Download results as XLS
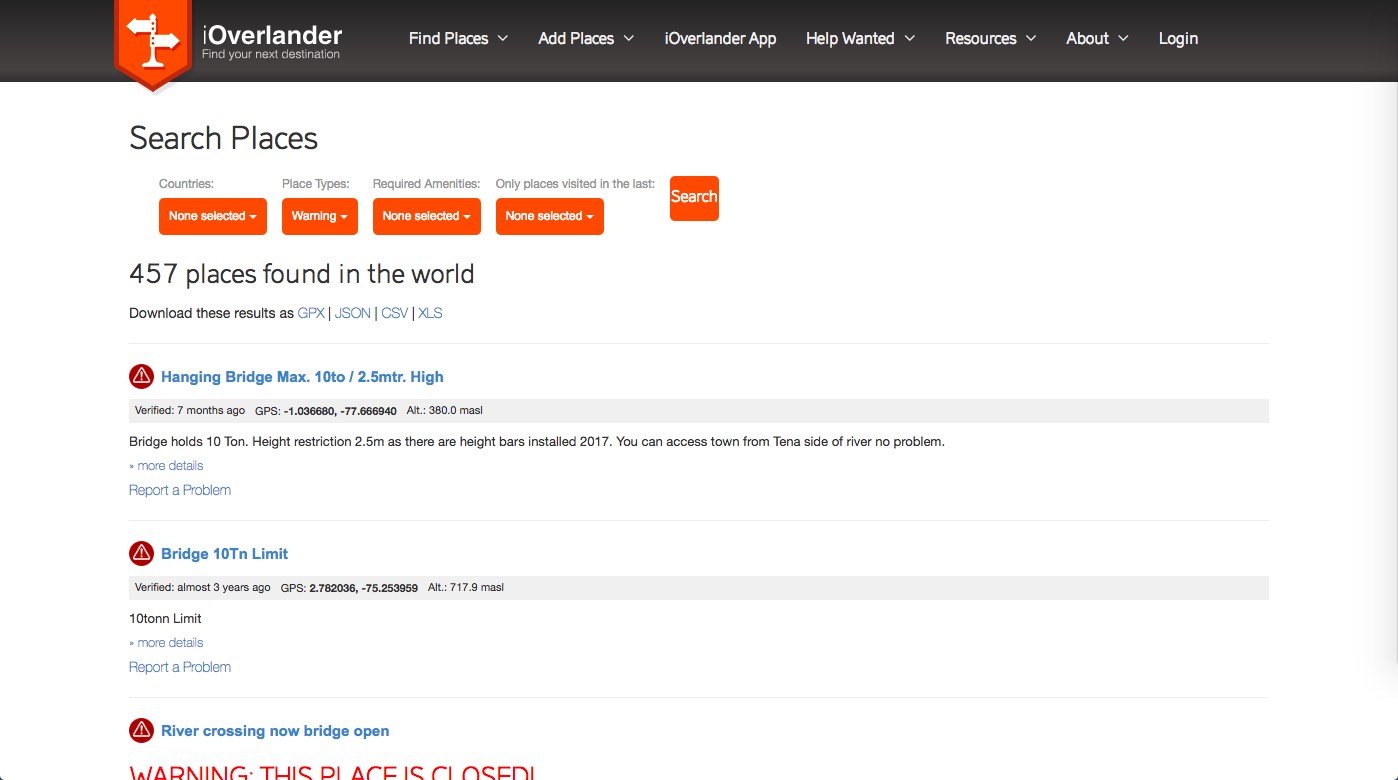The width and height of the screenshot is (1398, 780). click(x=430, y=313)
